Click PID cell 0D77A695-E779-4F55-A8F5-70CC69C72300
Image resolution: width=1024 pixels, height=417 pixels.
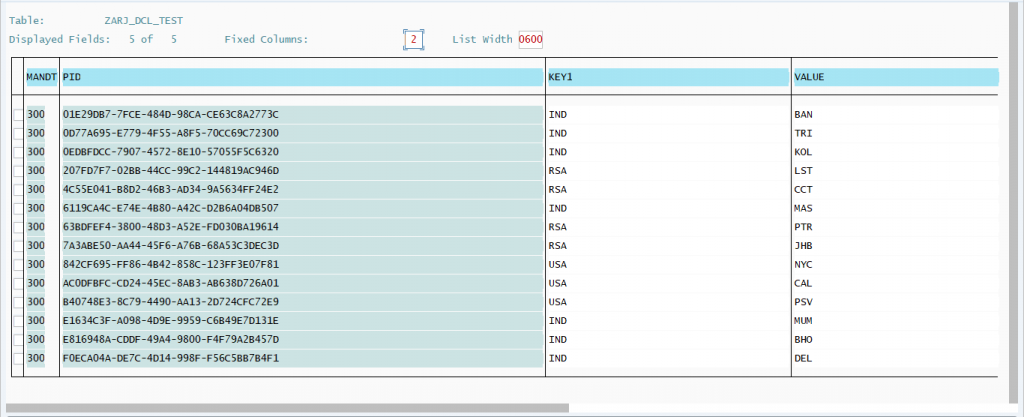302,133
